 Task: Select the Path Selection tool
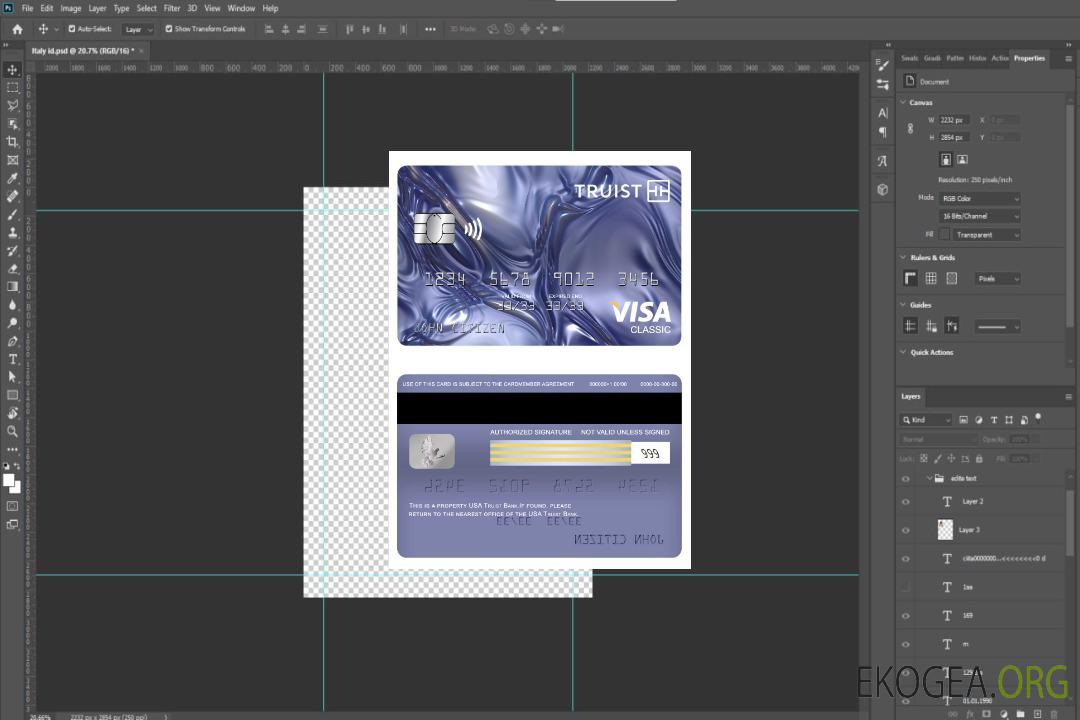click(12, 377)
